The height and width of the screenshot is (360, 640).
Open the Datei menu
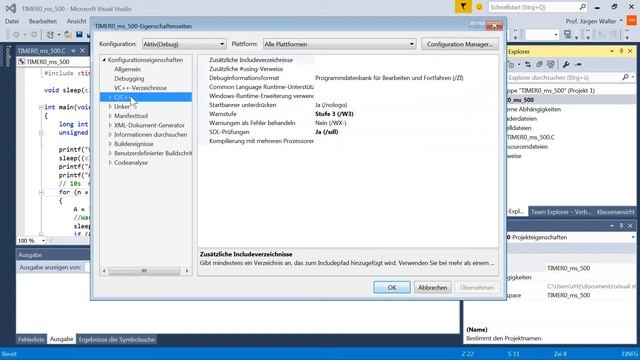pos(11,21)
